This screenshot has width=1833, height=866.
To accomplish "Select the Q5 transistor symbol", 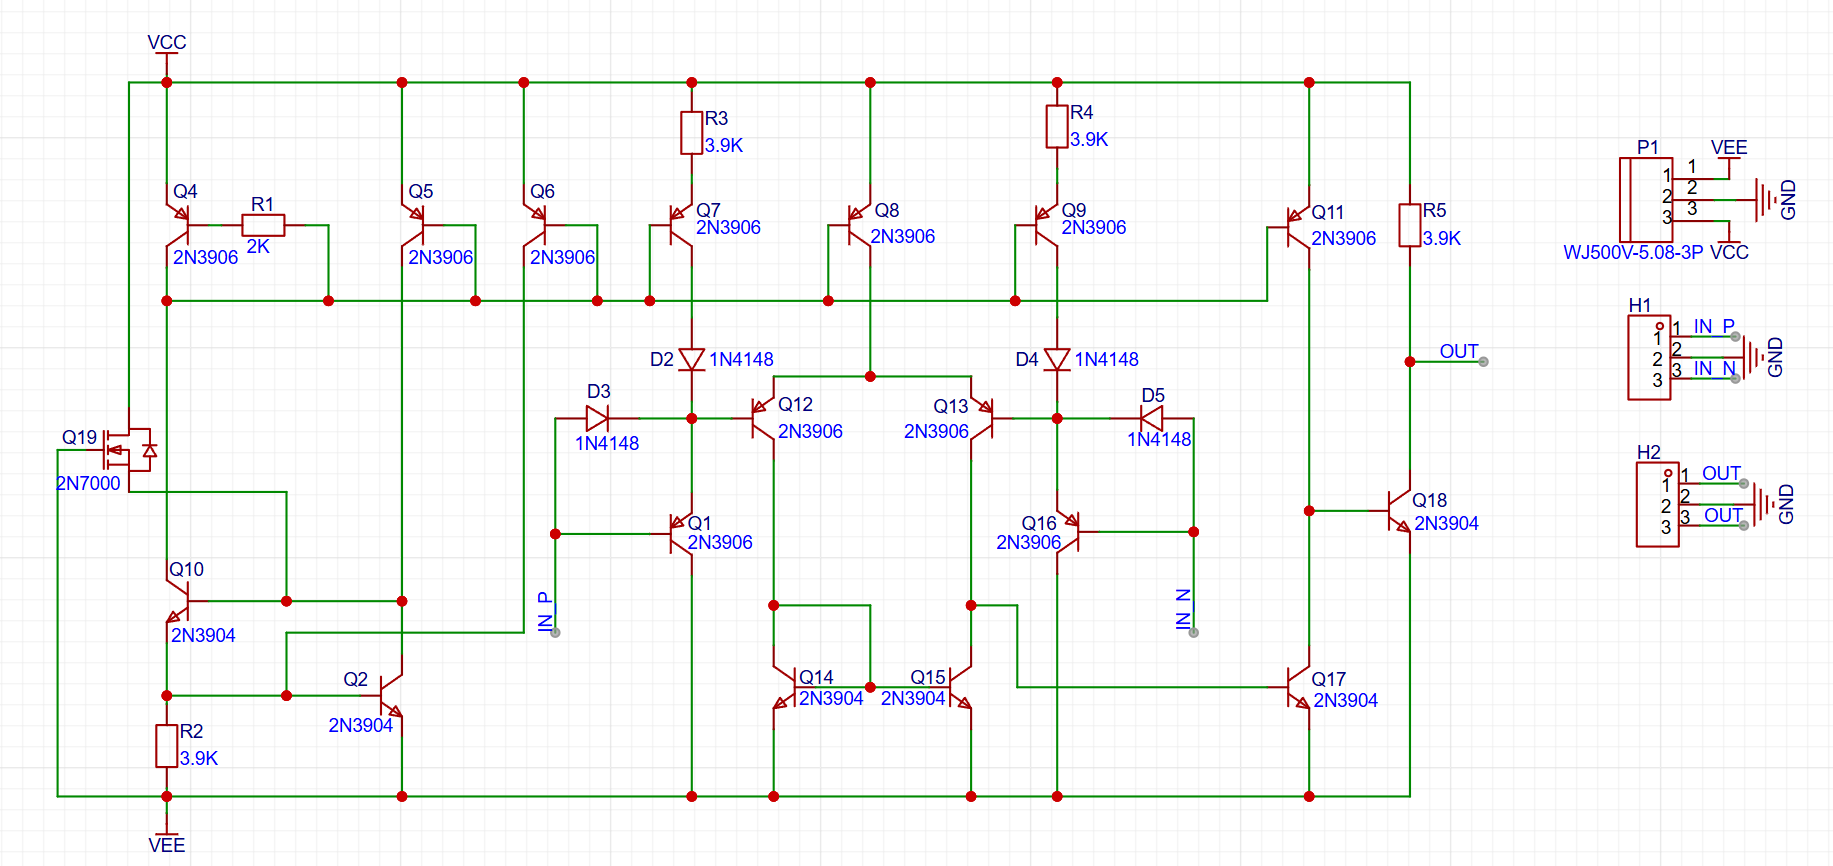I will 413,225.
